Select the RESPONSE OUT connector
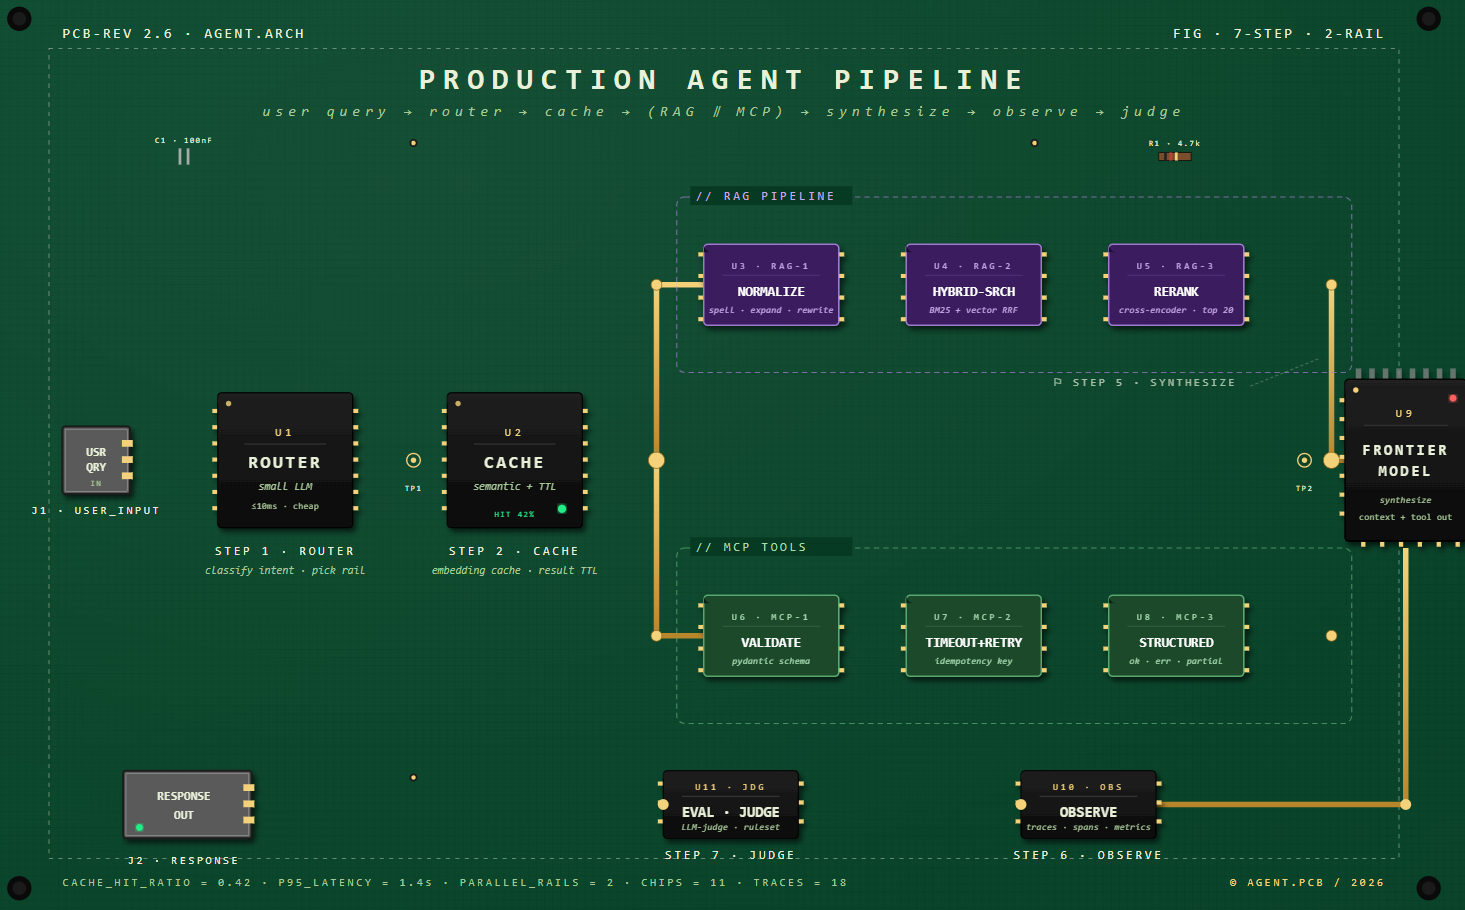 [x=188, y=804]
